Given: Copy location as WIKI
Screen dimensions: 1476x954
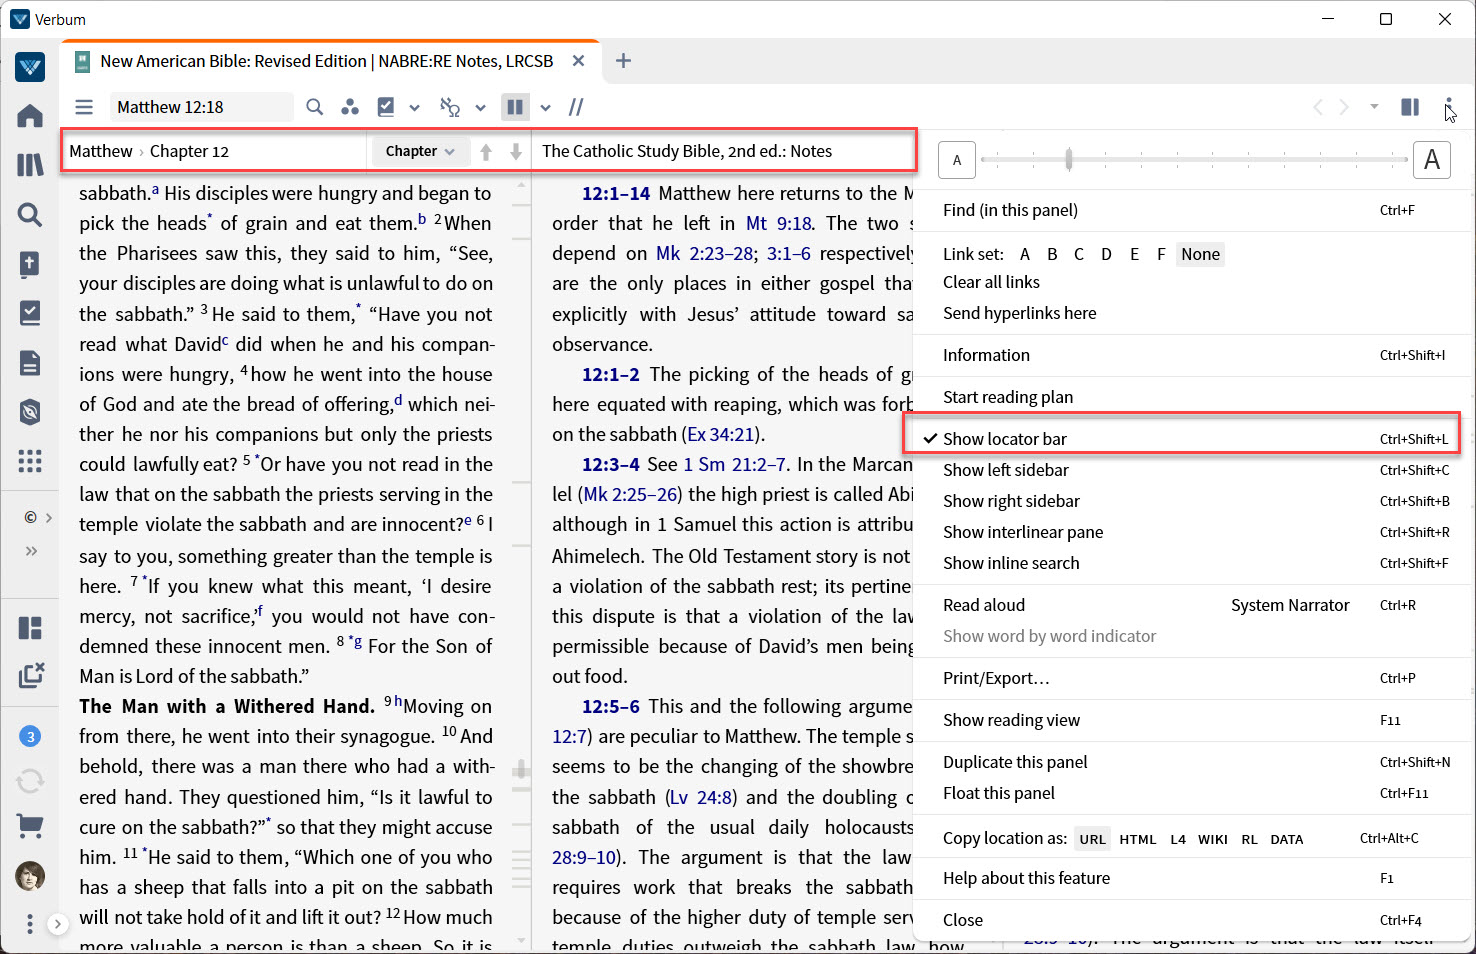Looking at the screenshot, I should pos(1213,839).
